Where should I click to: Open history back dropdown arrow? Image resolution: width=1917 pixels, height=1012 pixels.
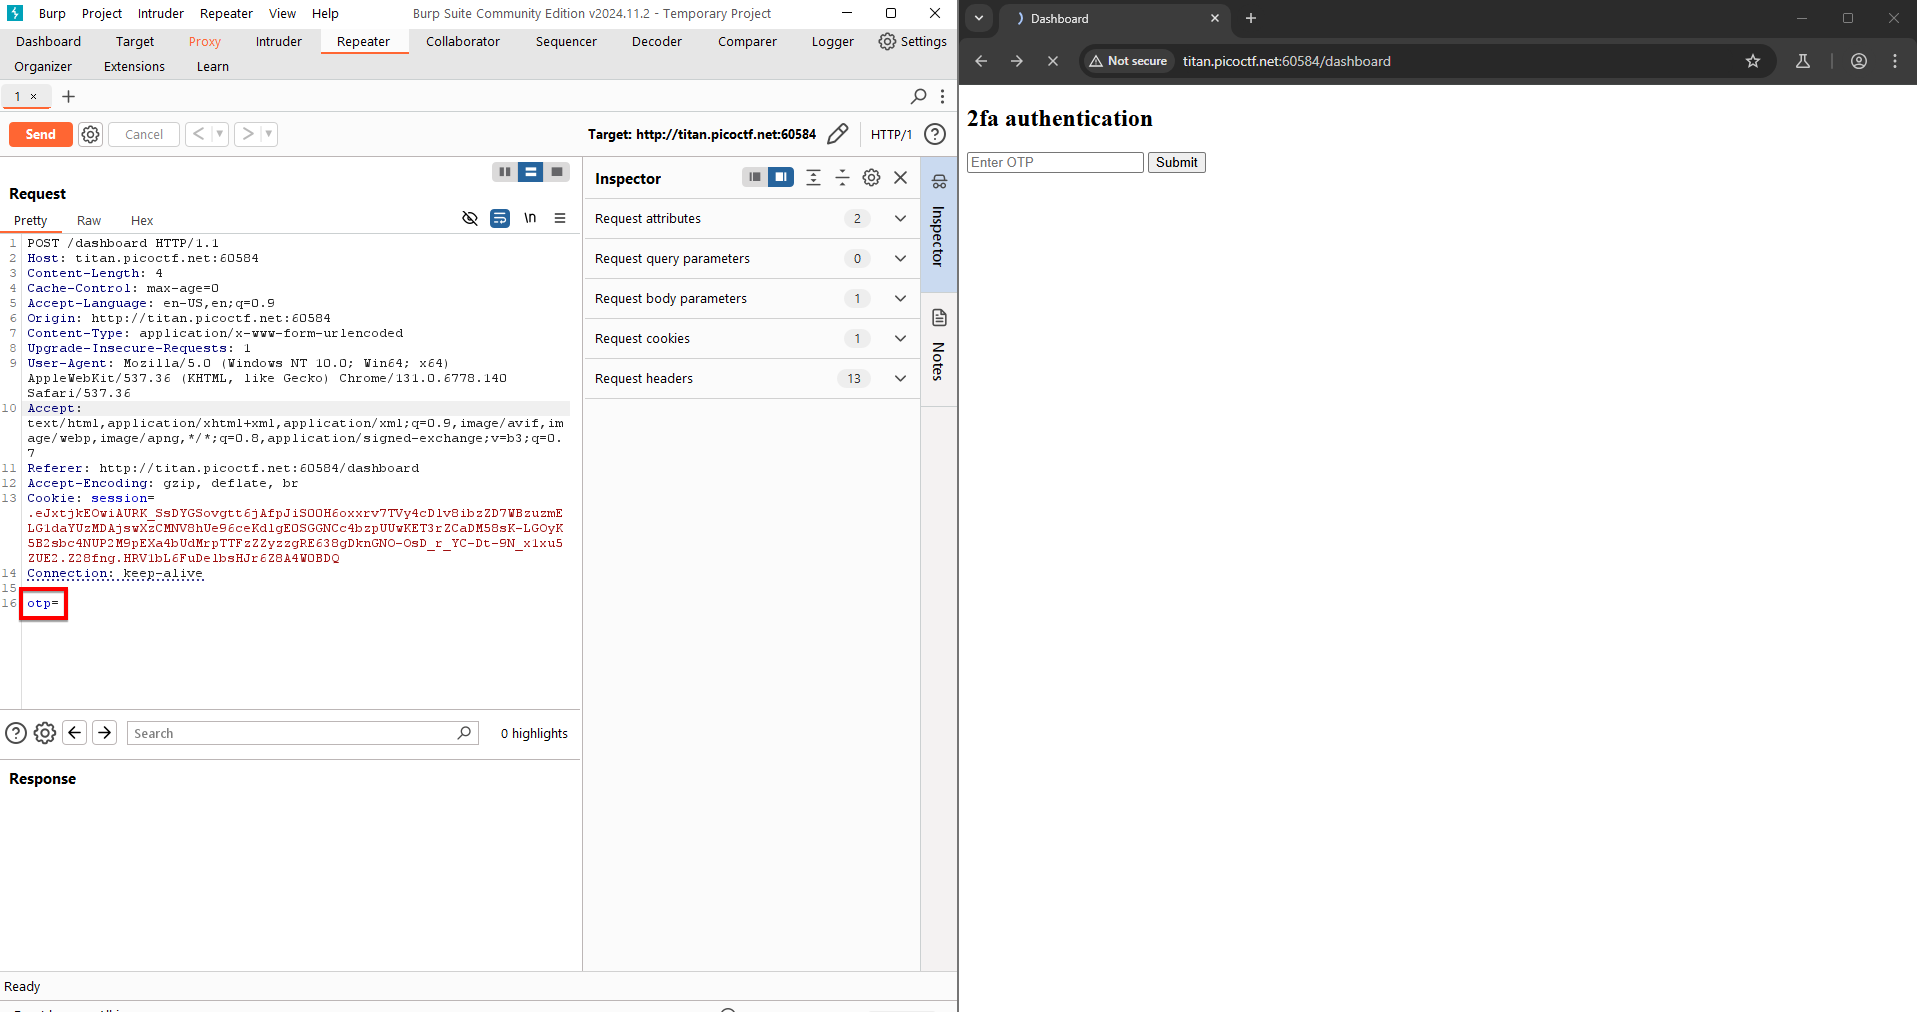click(219, 134)
